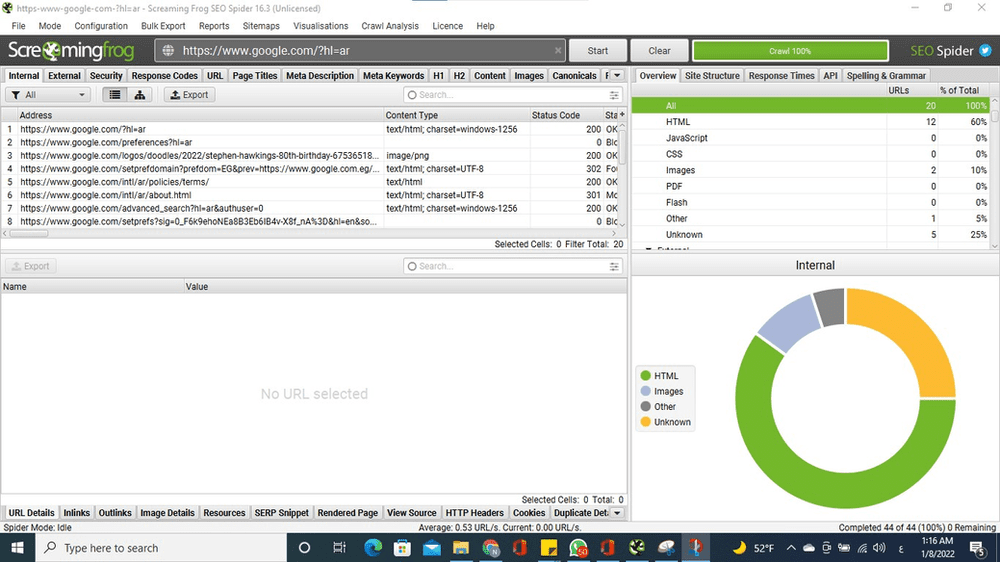Switch to the Page Titles tab
This screenshot has height=562, width=1000.
coord(254,75)
